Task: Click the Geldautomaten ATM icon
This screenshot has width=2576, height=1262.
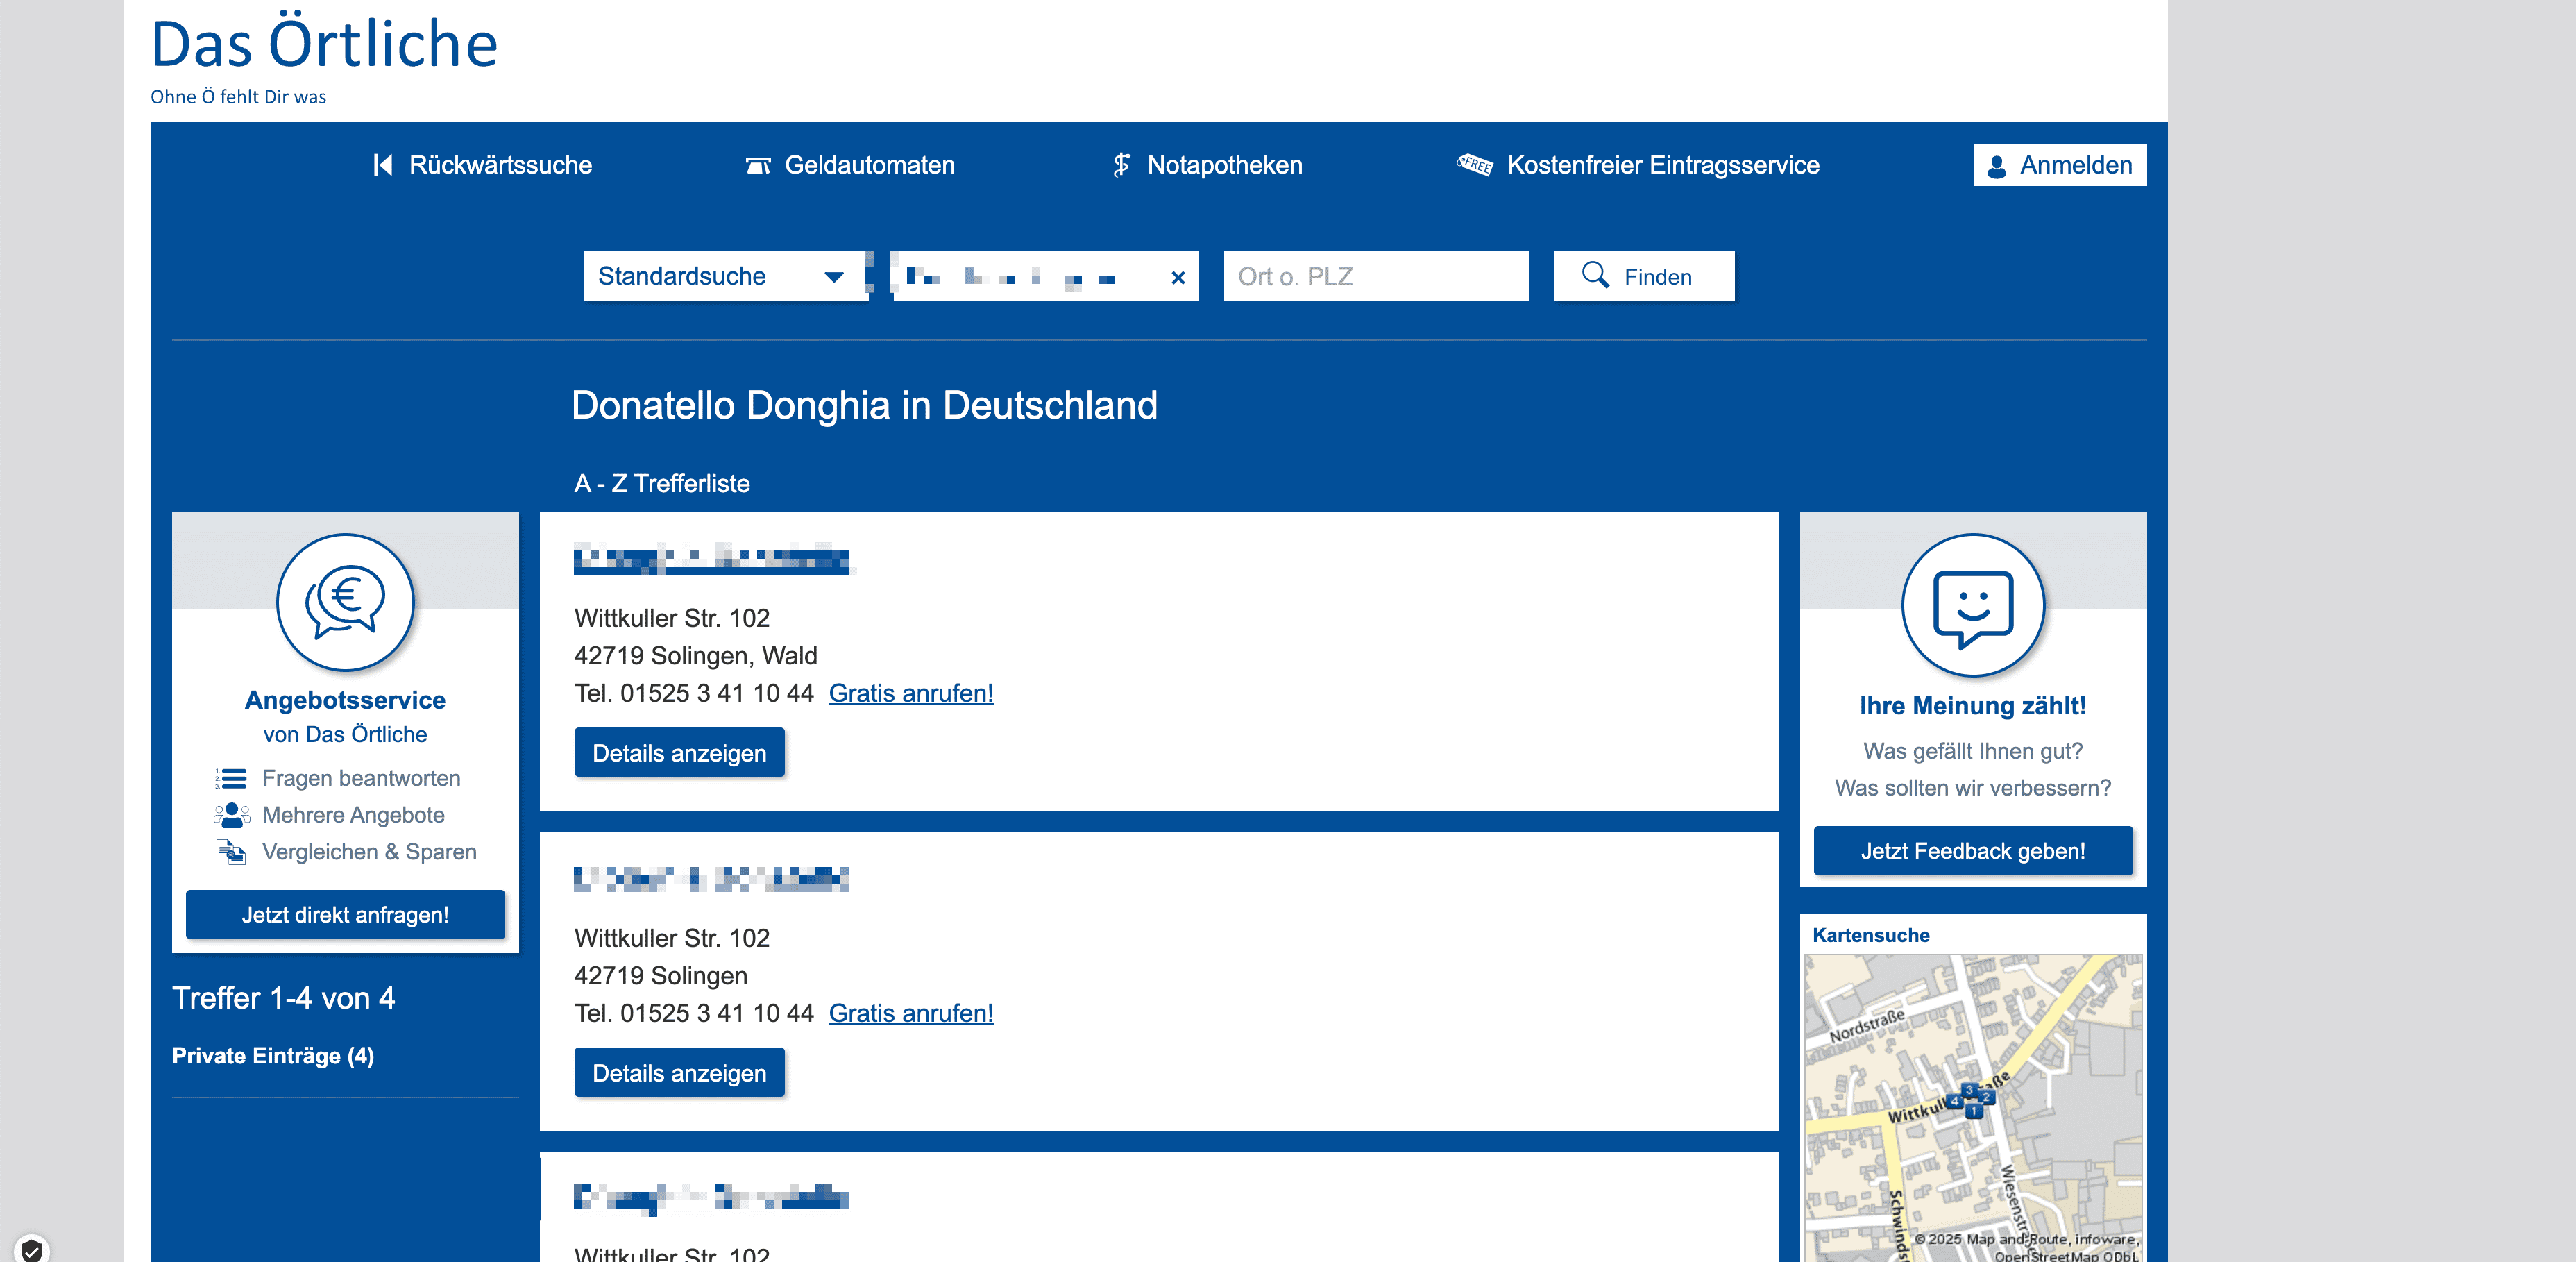Action: pyautogui.click(x=758, y=165)
